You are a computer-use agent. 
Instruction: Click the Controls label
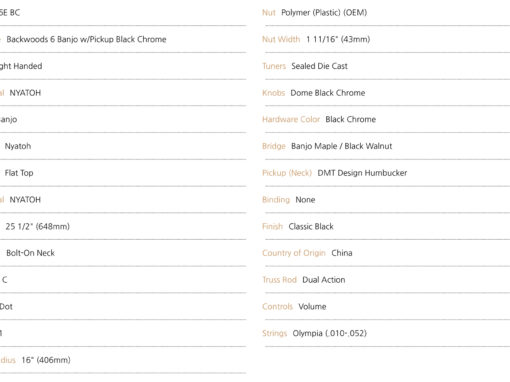(277, 306)
